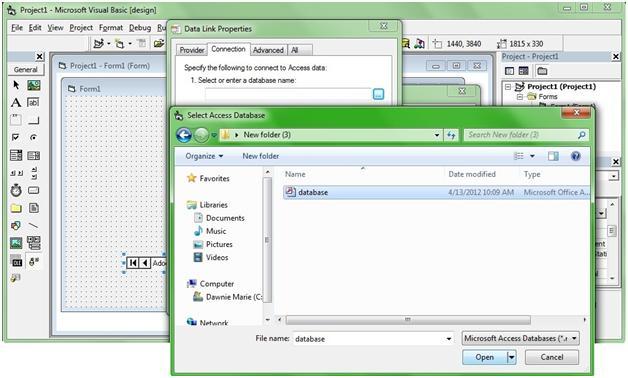This screenshot has width=628, height=378.
Task: Select the Shape control tool
Action: pyautogui.click(x=16, y=225)
